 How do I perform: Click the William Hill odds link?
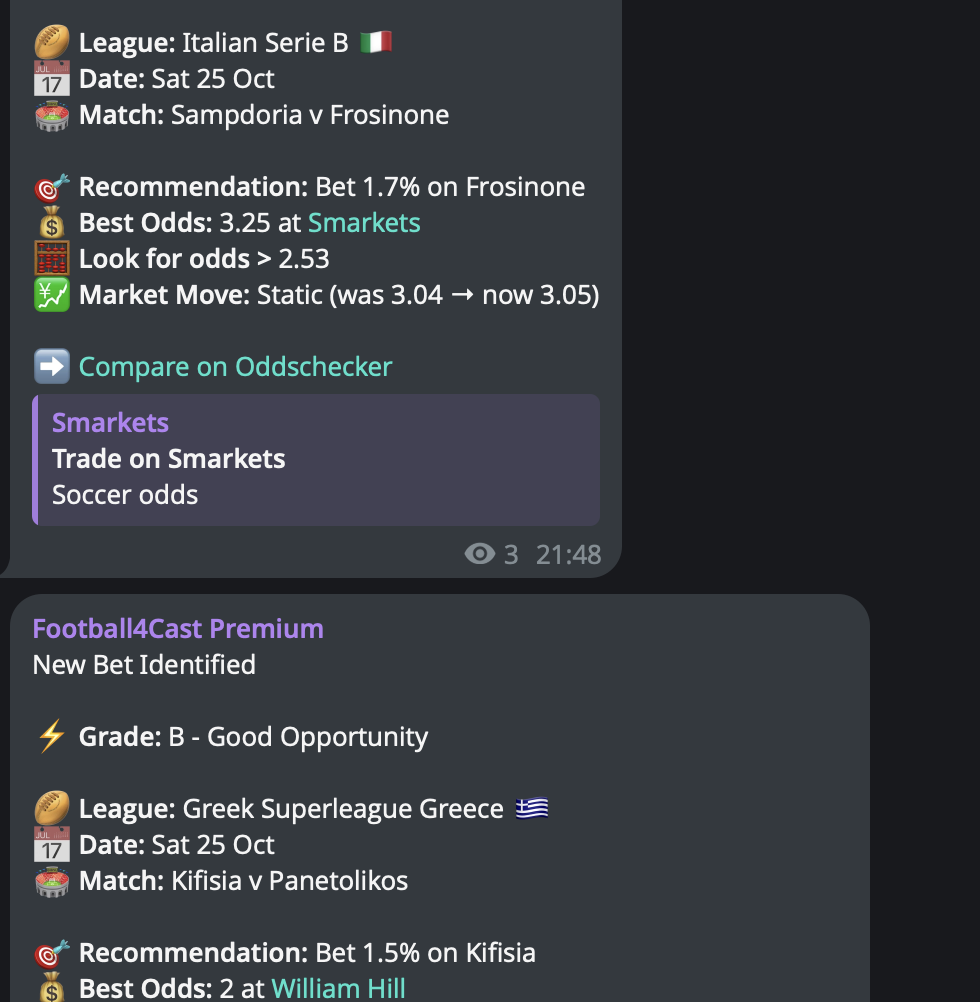coord(338,988)
